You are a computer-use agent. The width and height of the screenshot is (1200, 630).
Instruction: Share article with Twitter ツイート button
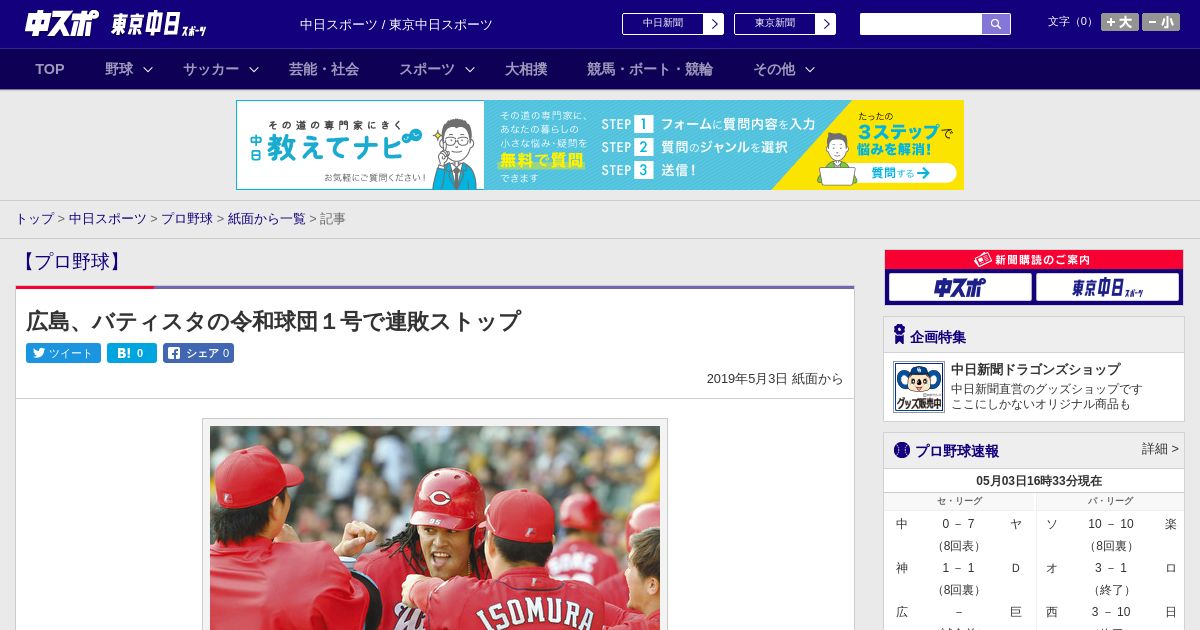click(63, 353)
